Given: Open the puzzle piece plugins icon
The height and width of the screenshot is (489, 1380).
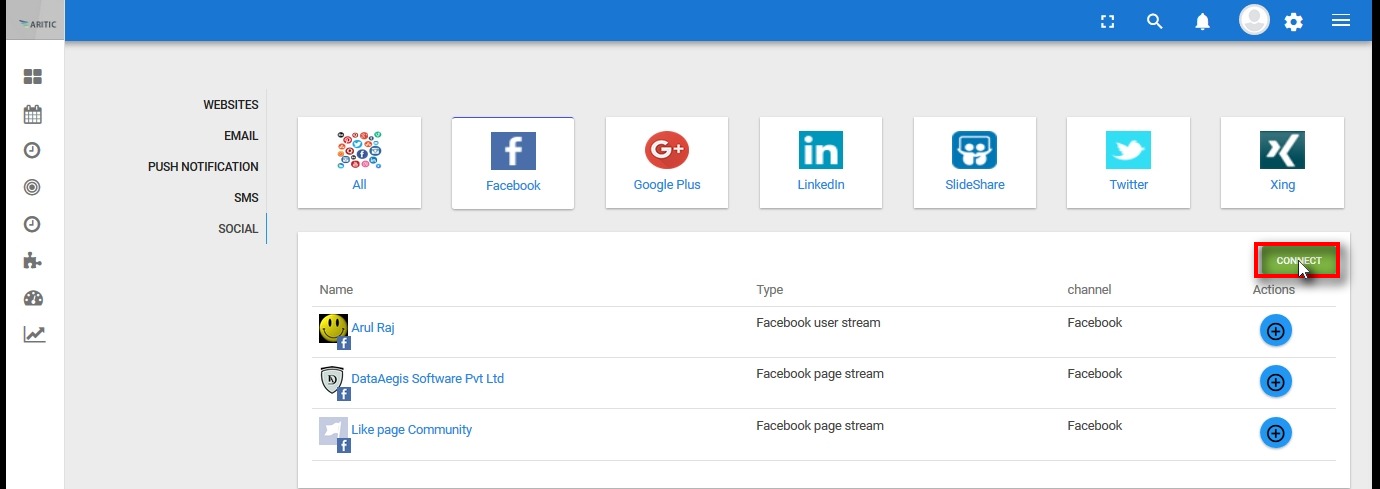Looking at the screenshot, I should coord(33,261).
